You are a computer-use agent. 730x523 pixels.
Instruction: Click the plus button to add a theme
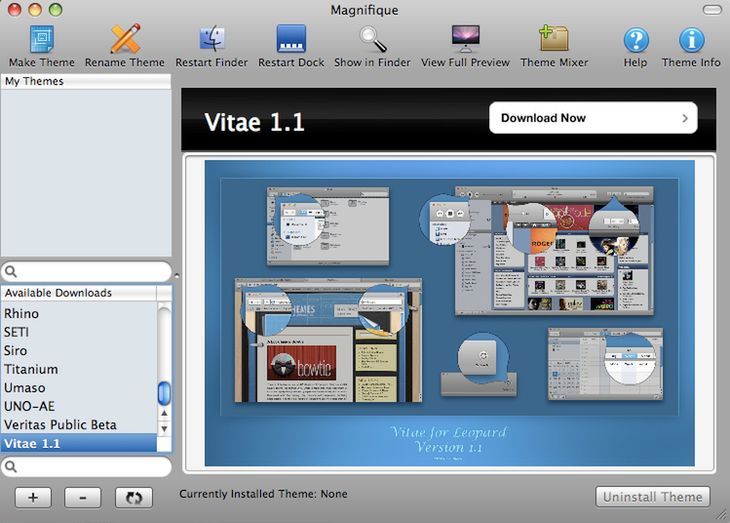33,497
